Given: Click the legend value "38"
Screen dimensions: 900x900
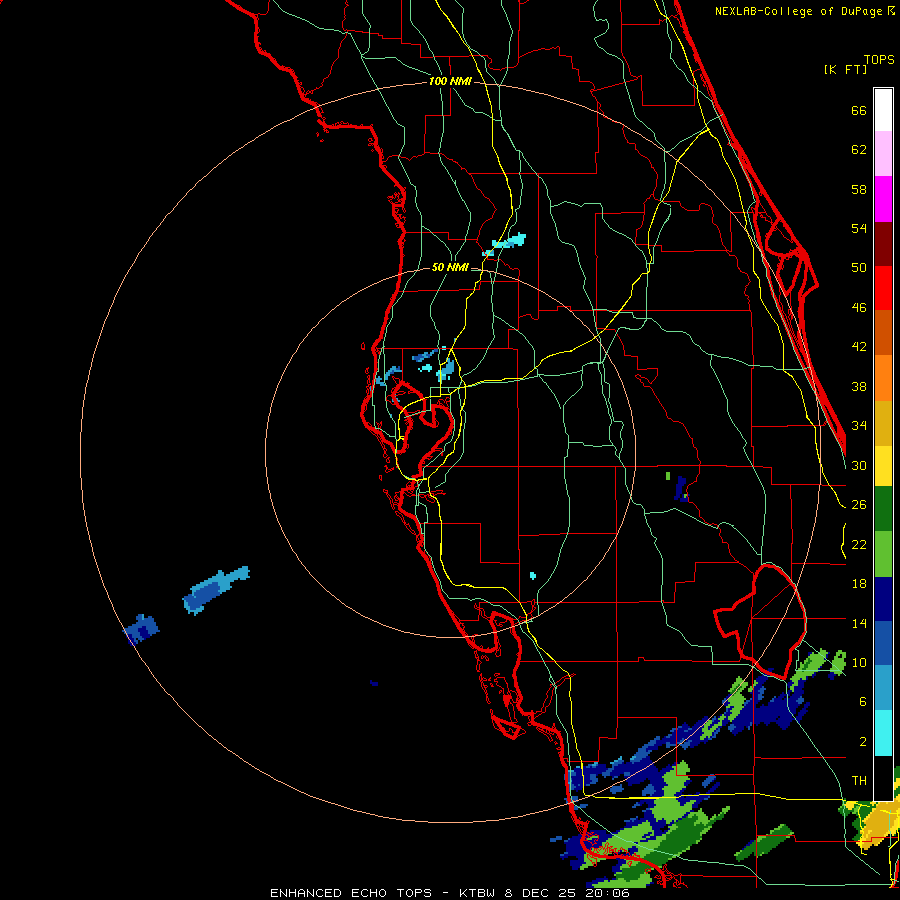Looking at the screenshot, I should 859,386.
